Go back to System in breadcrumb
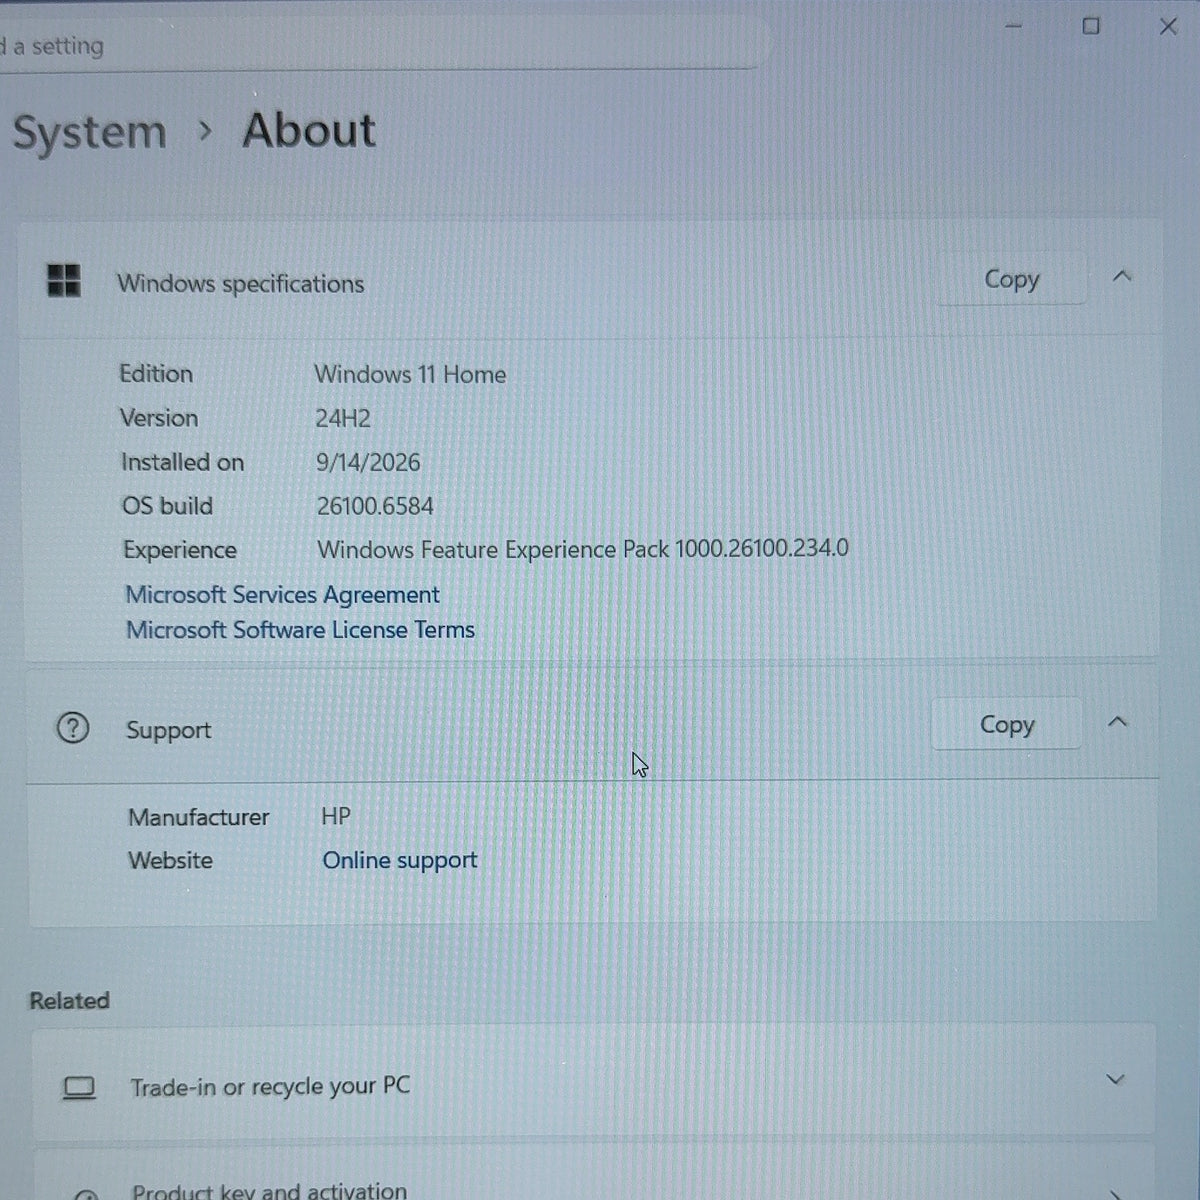The image size is (1200, 1200). (89, 133)
